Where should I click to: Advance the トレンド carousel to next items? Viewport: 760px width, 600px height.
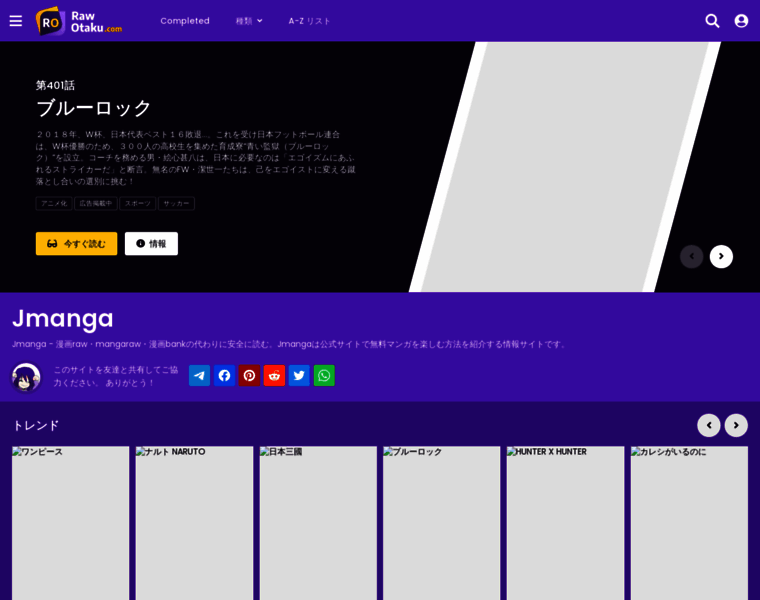coord(736,425)
